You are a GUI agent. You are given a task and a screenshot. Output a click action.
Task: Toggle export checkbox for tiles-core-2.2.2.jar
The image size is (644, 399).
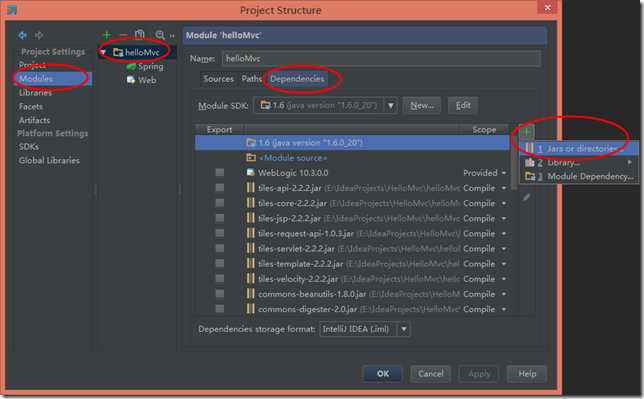(x=220, y=203)
